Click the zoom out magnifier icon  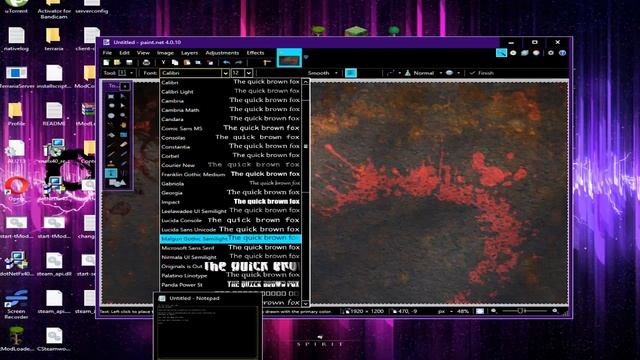493,311
